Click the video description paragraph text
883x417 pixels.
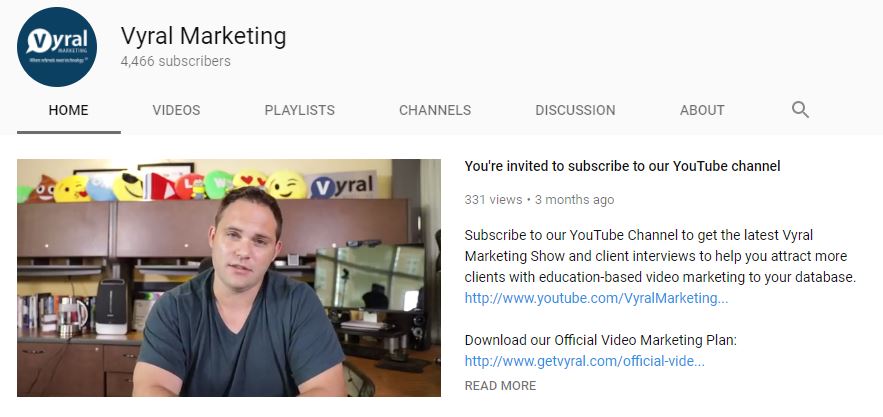click(660, 256)
